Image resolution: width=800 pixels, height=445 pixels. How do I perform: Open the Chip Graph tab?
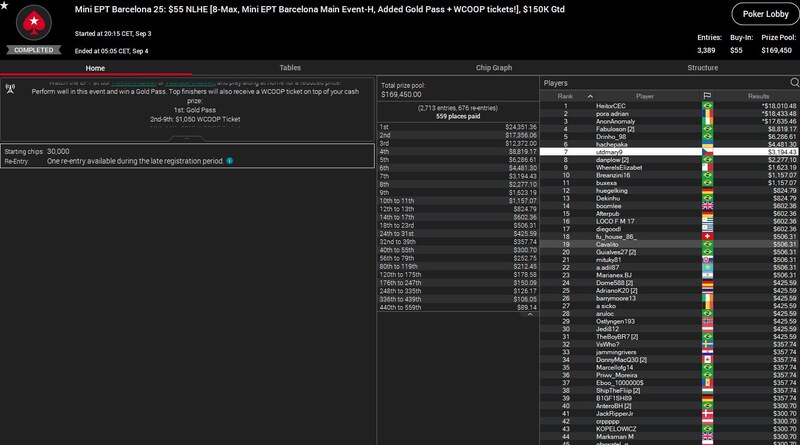pos(494,67)
